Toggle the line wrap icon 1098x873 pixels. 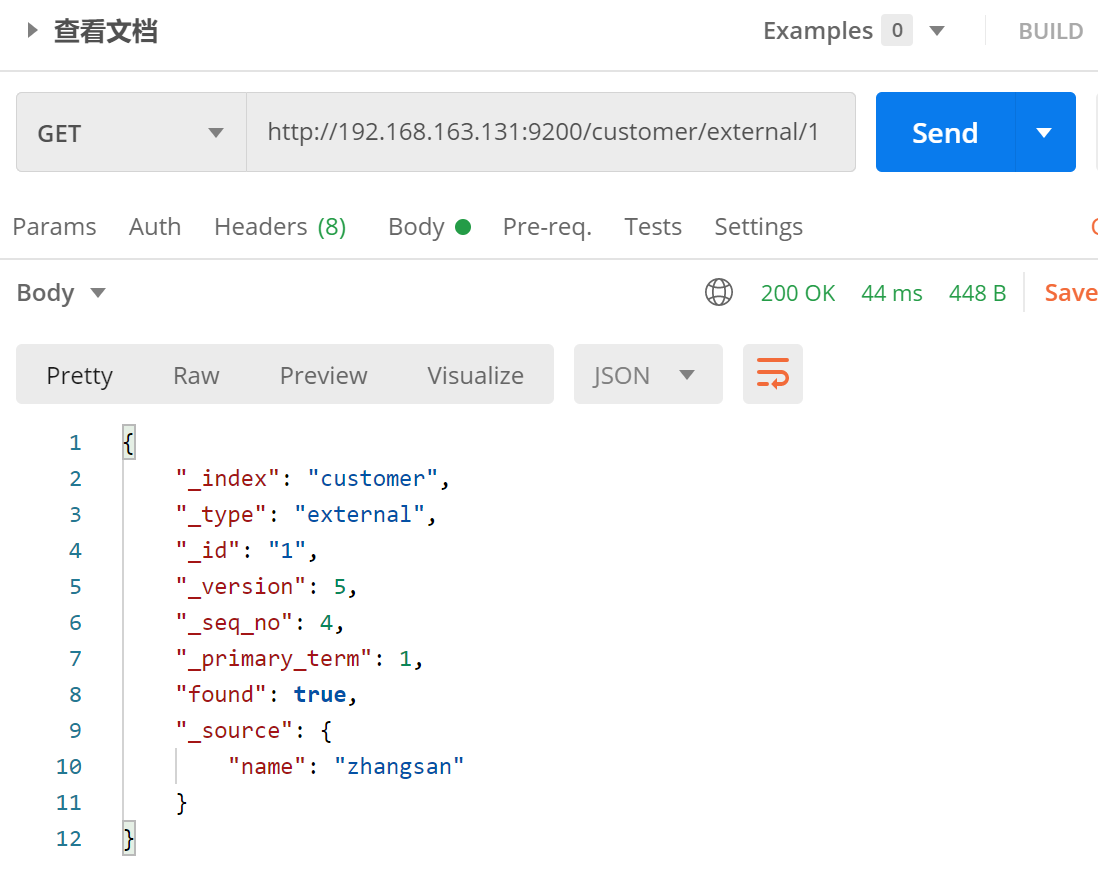click(x=772, y=374)
